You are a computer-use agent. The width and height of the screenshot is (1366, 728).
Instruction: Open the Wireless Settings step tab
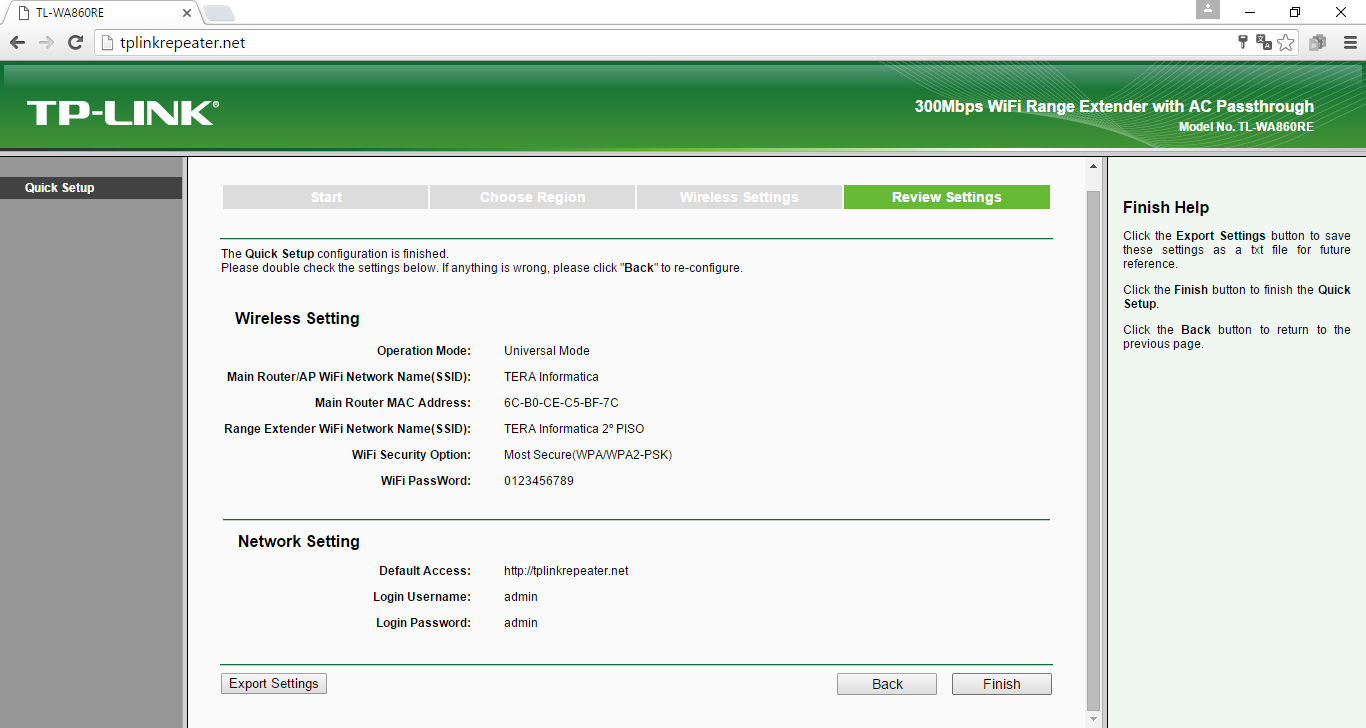(739, 197)
